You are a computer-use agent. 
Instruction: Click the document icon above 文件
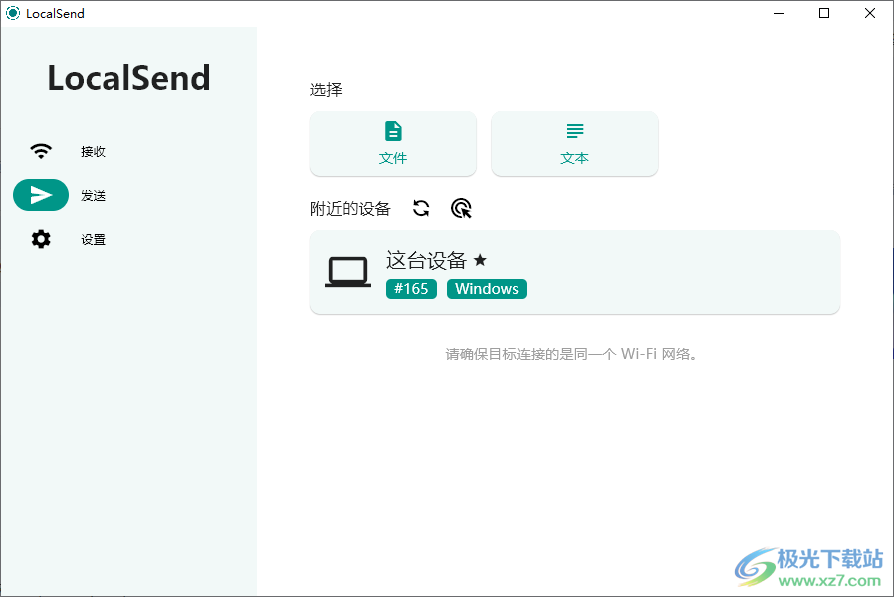pos(393,130)
